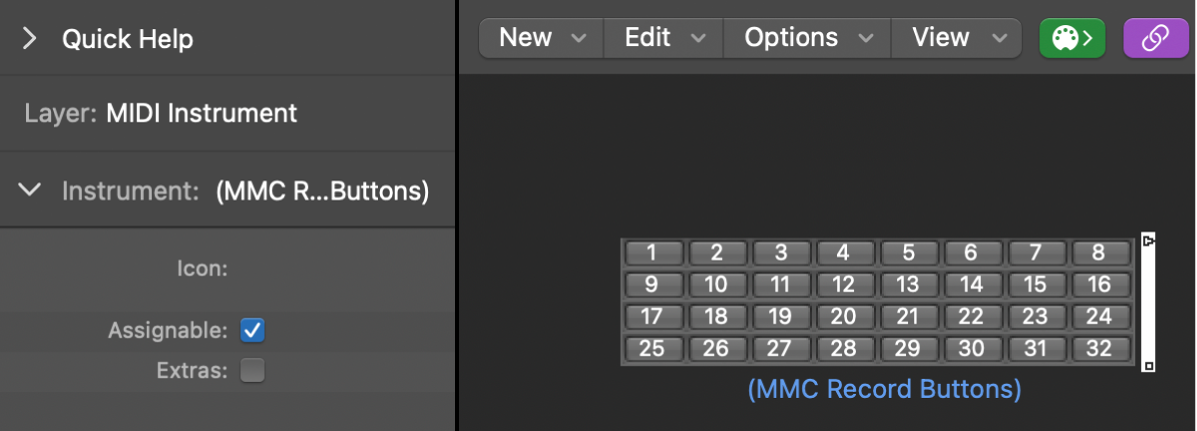The height and width of the screenshot is (431, 1197).
Task: Open the Edit menu
Action: (x=664, y=38)
